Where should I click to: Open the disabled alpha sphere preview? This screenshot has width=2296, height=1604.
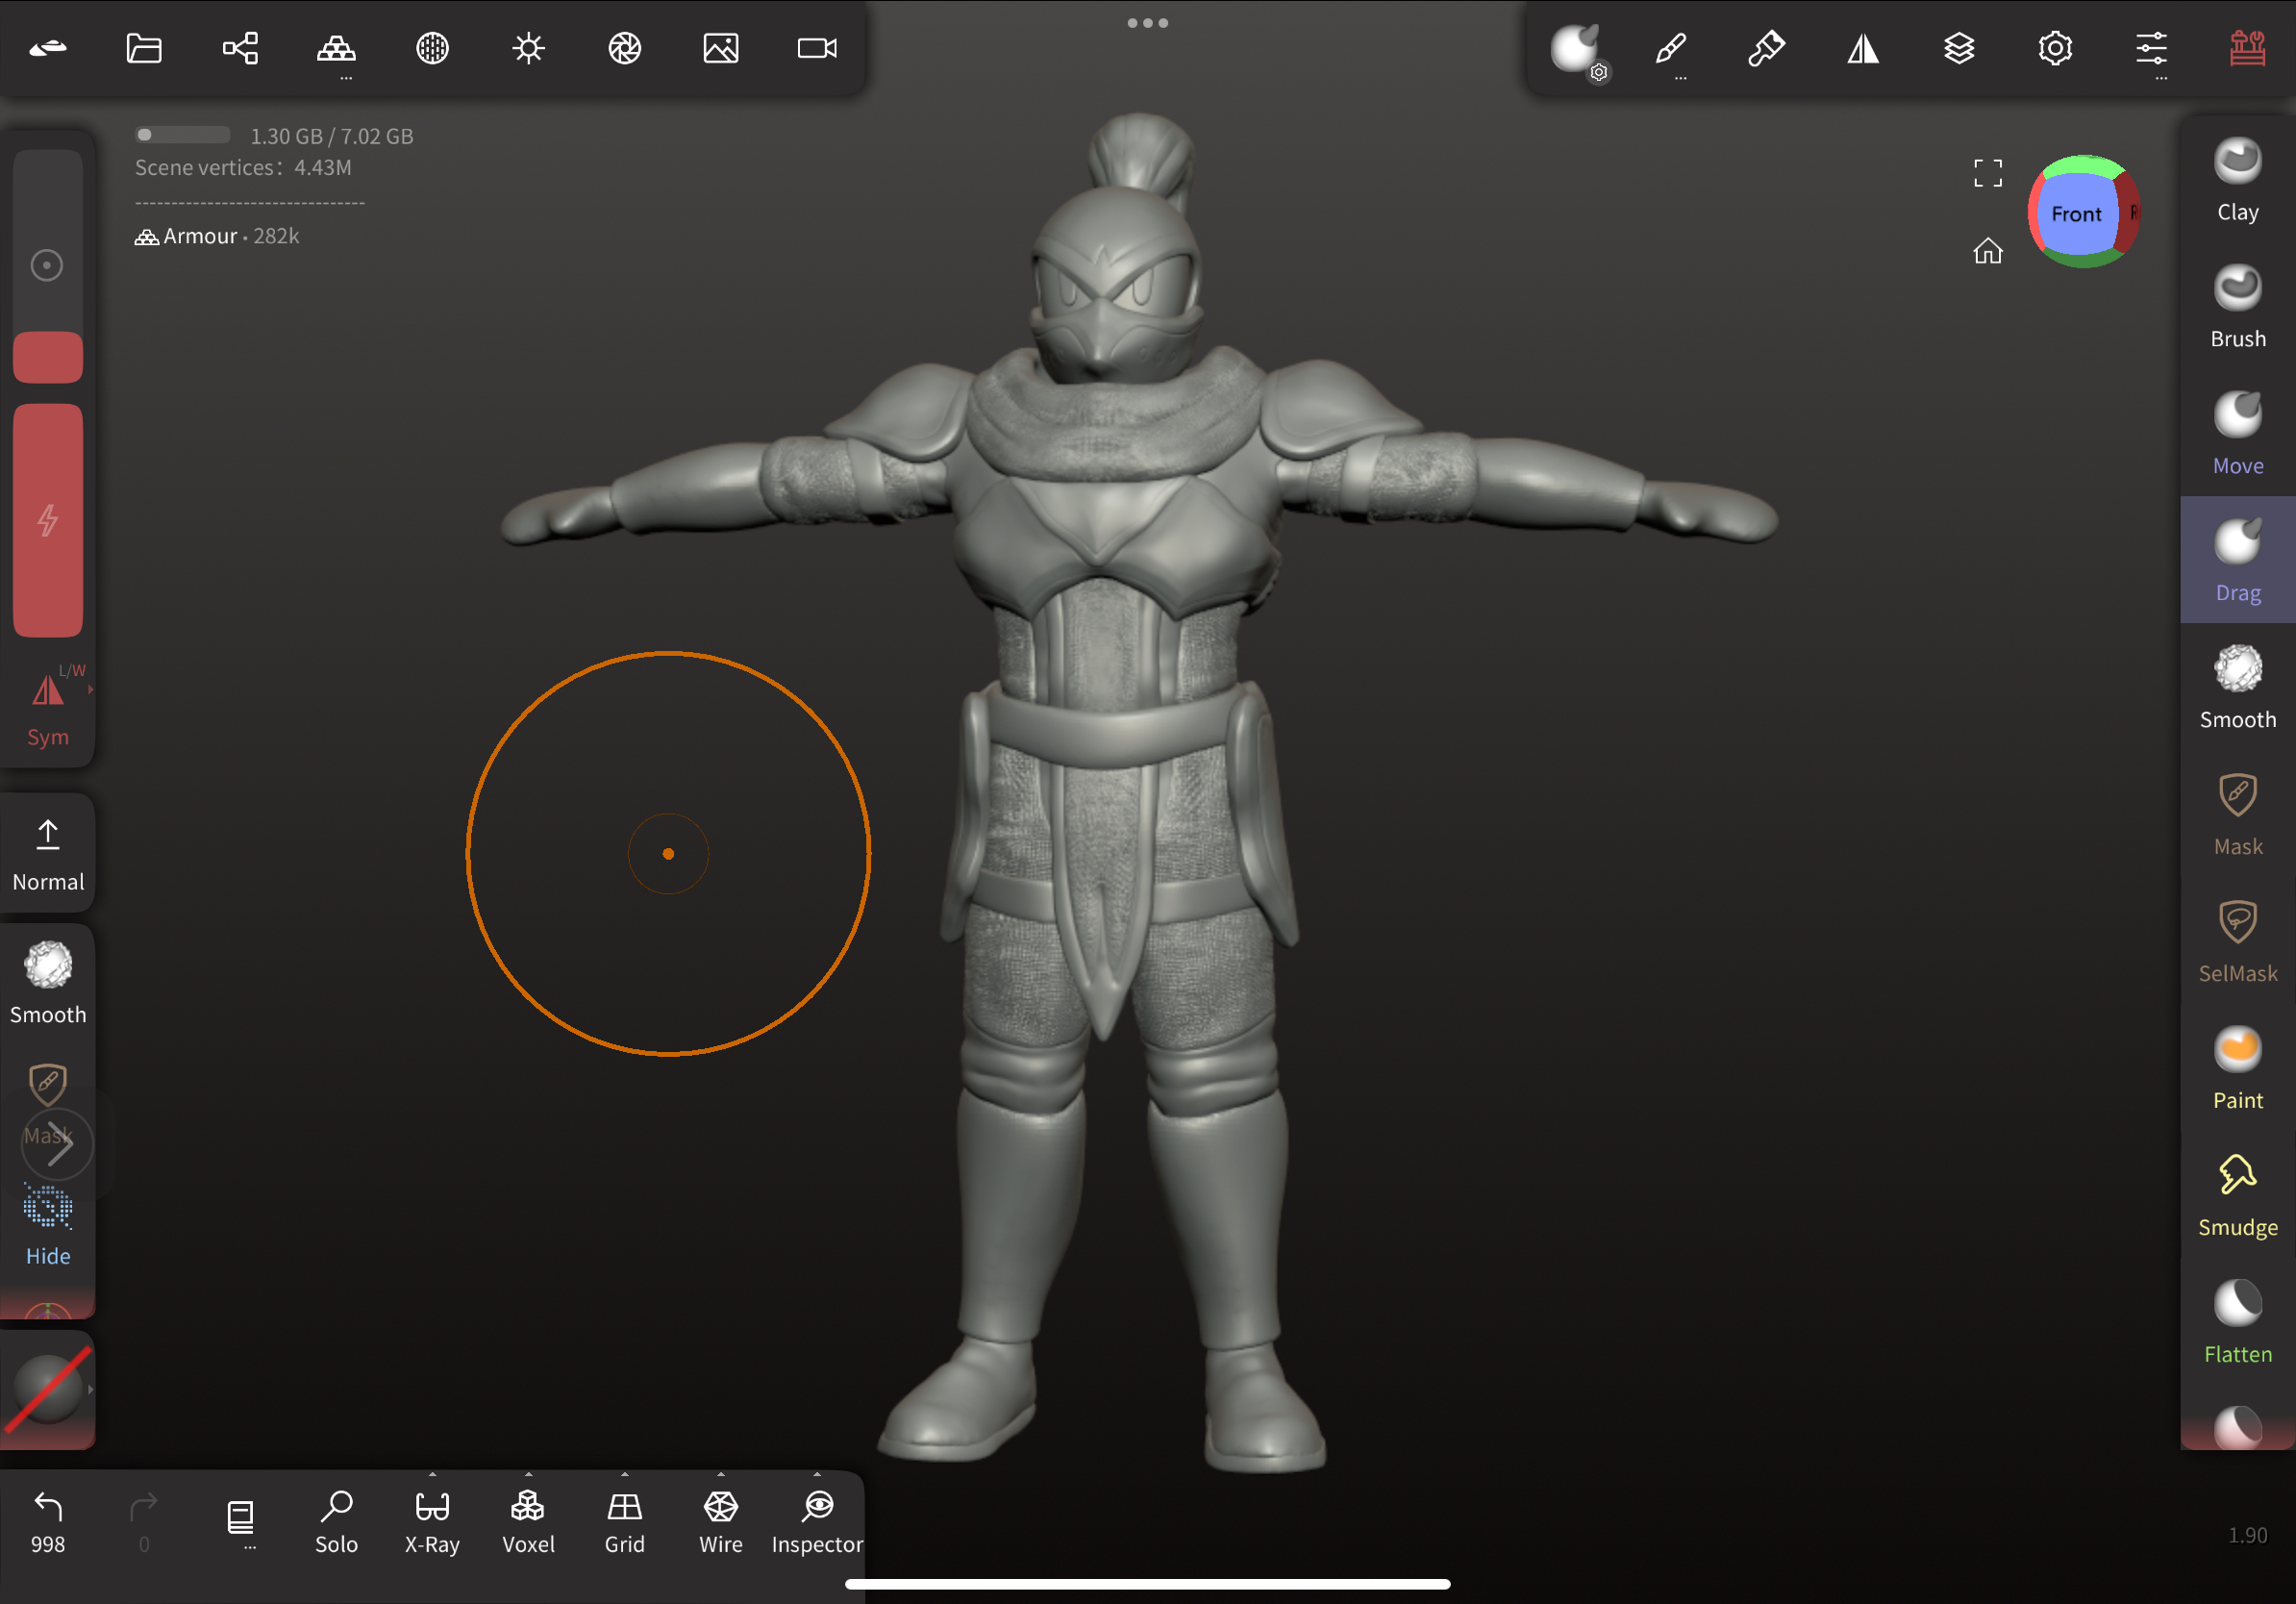tap(48, 1389)
